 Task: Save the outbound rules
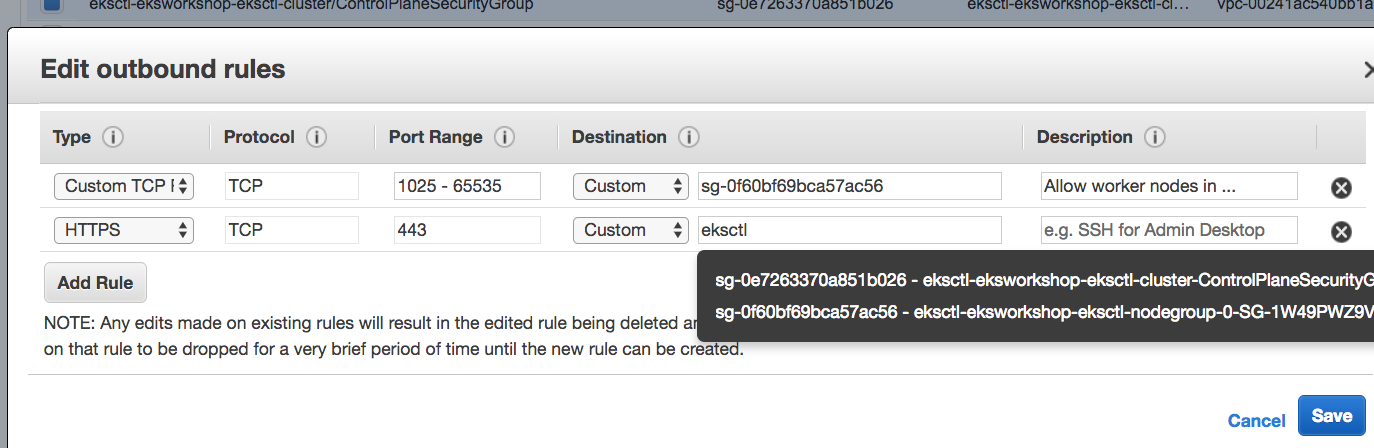click(1331, 416)
